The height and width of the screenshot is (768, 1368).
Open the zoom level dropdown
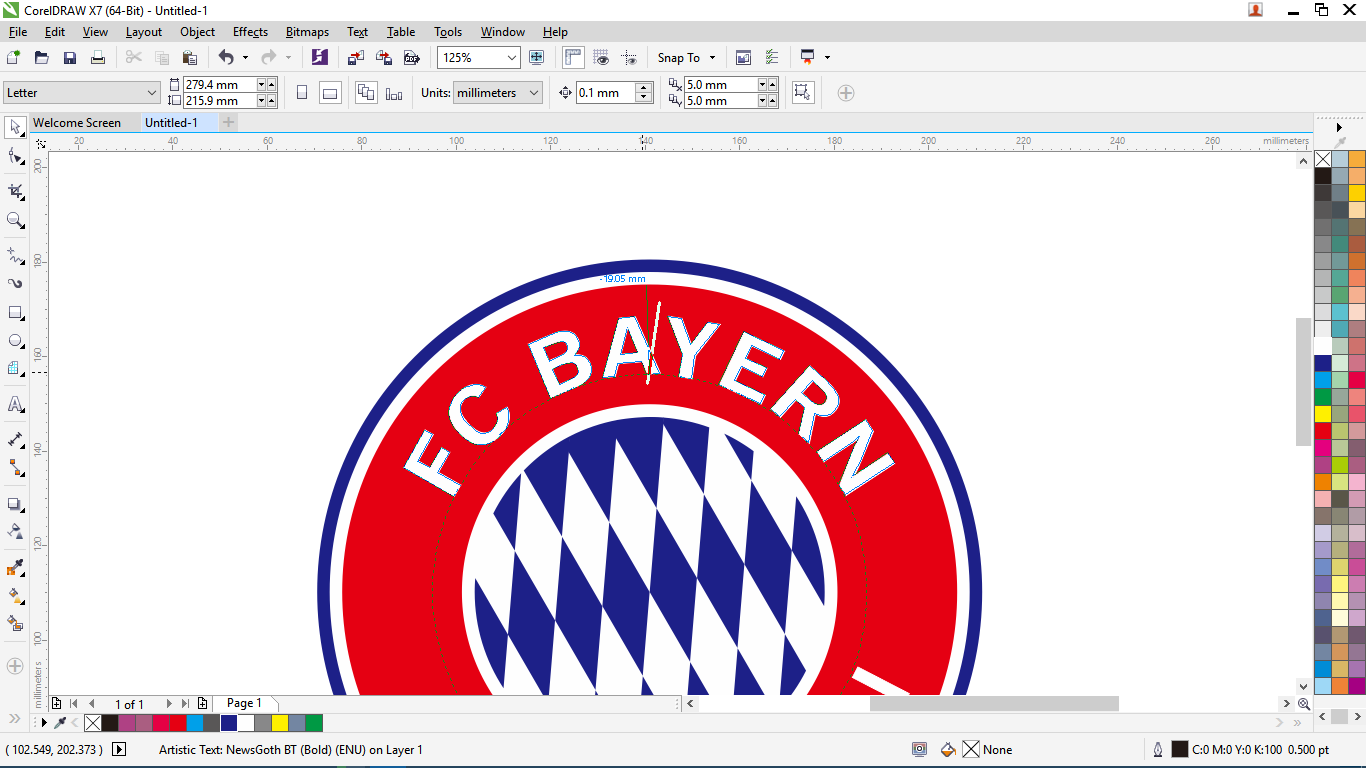[x=512, y=58]
